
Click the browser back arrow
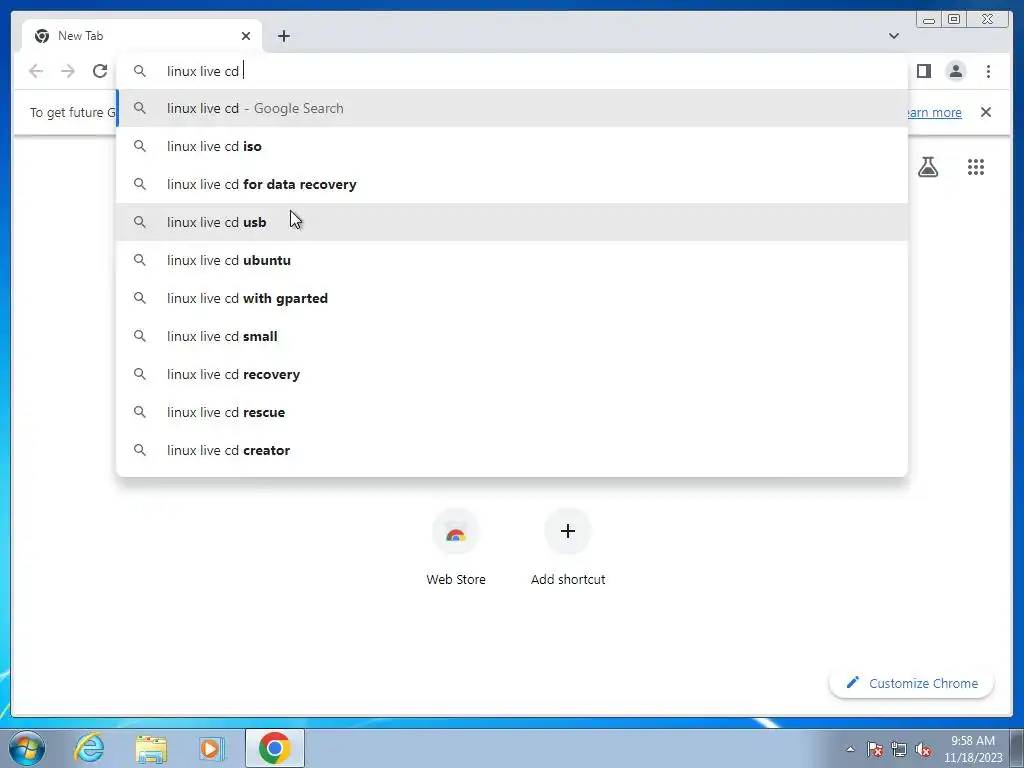(x=36, y=71)
